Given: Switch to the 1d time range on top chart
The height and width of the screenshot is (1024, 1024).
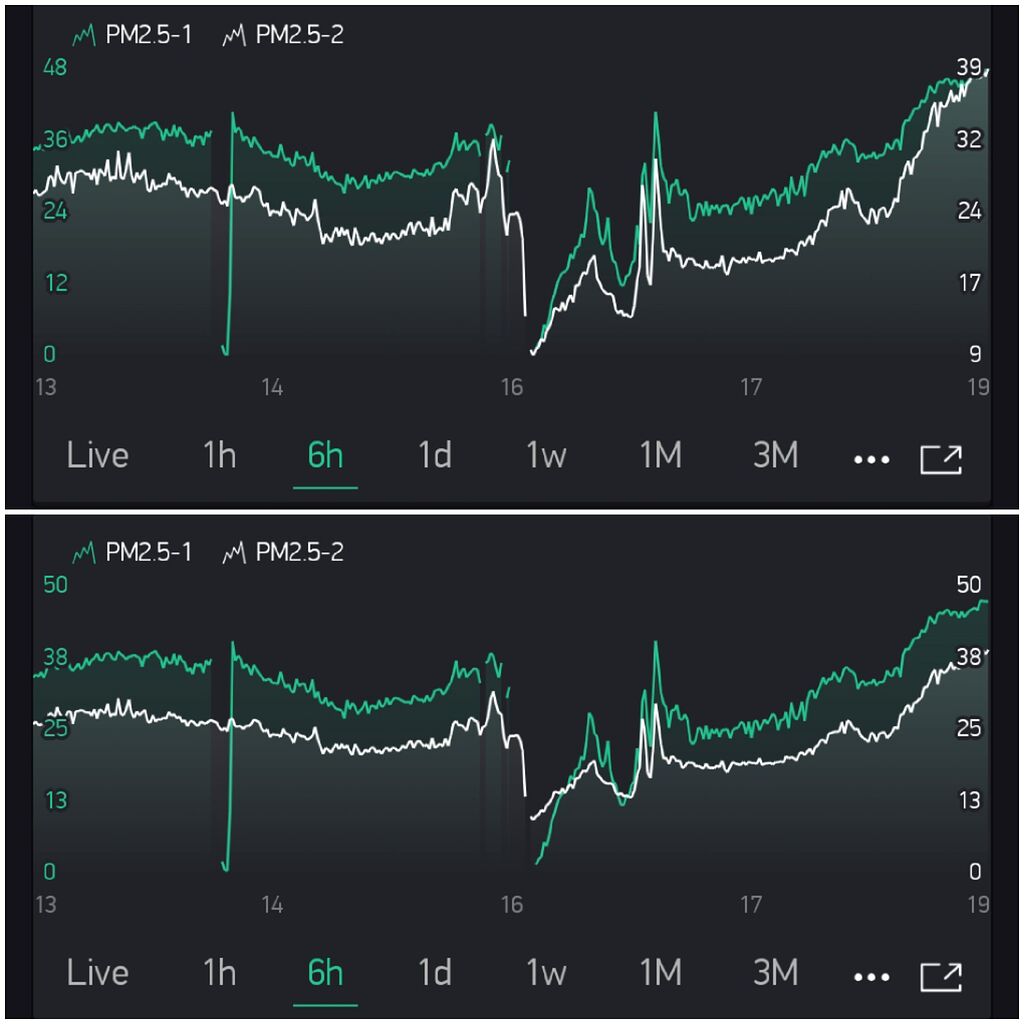Looking at the screenshot, I should 434,455.
